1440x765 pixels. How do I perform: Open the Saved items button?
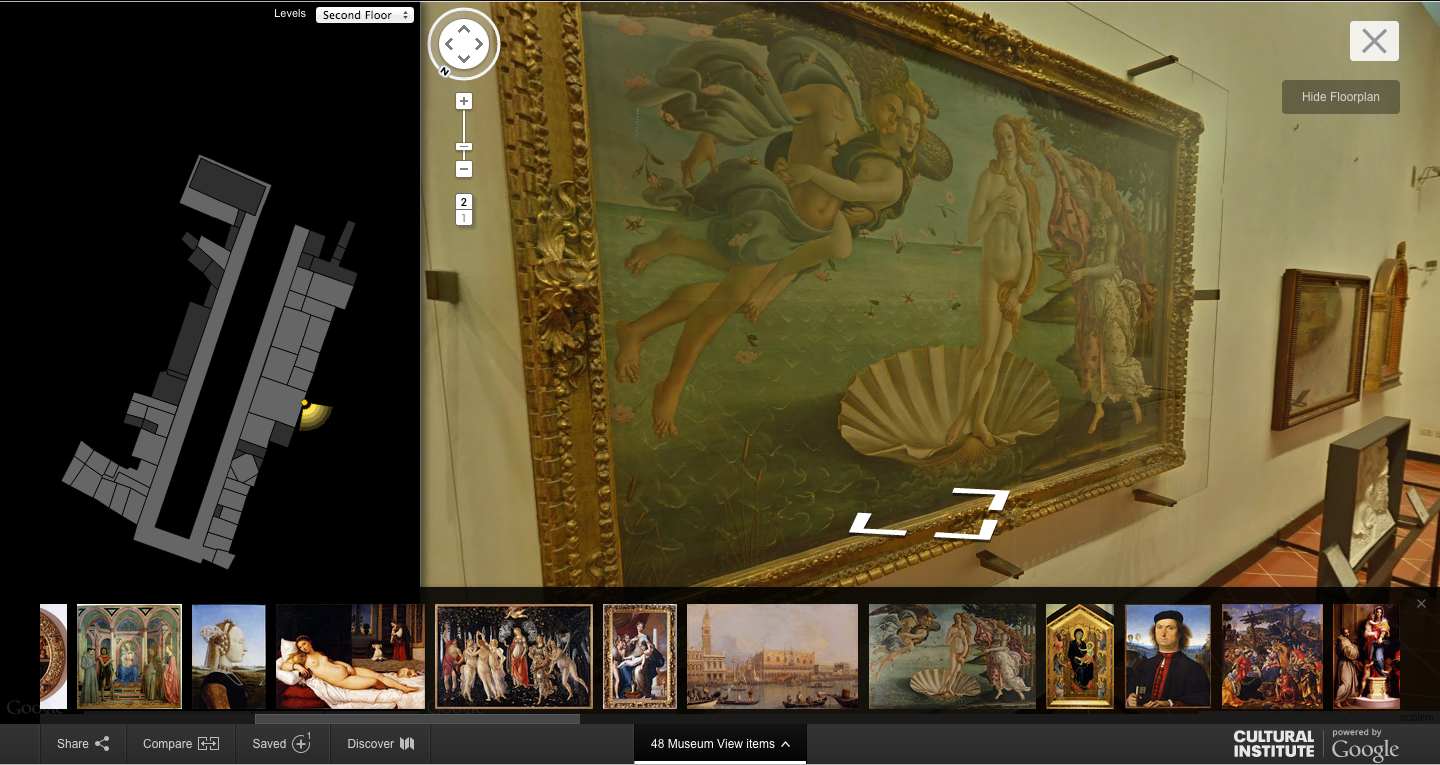(x=282, y=744)
